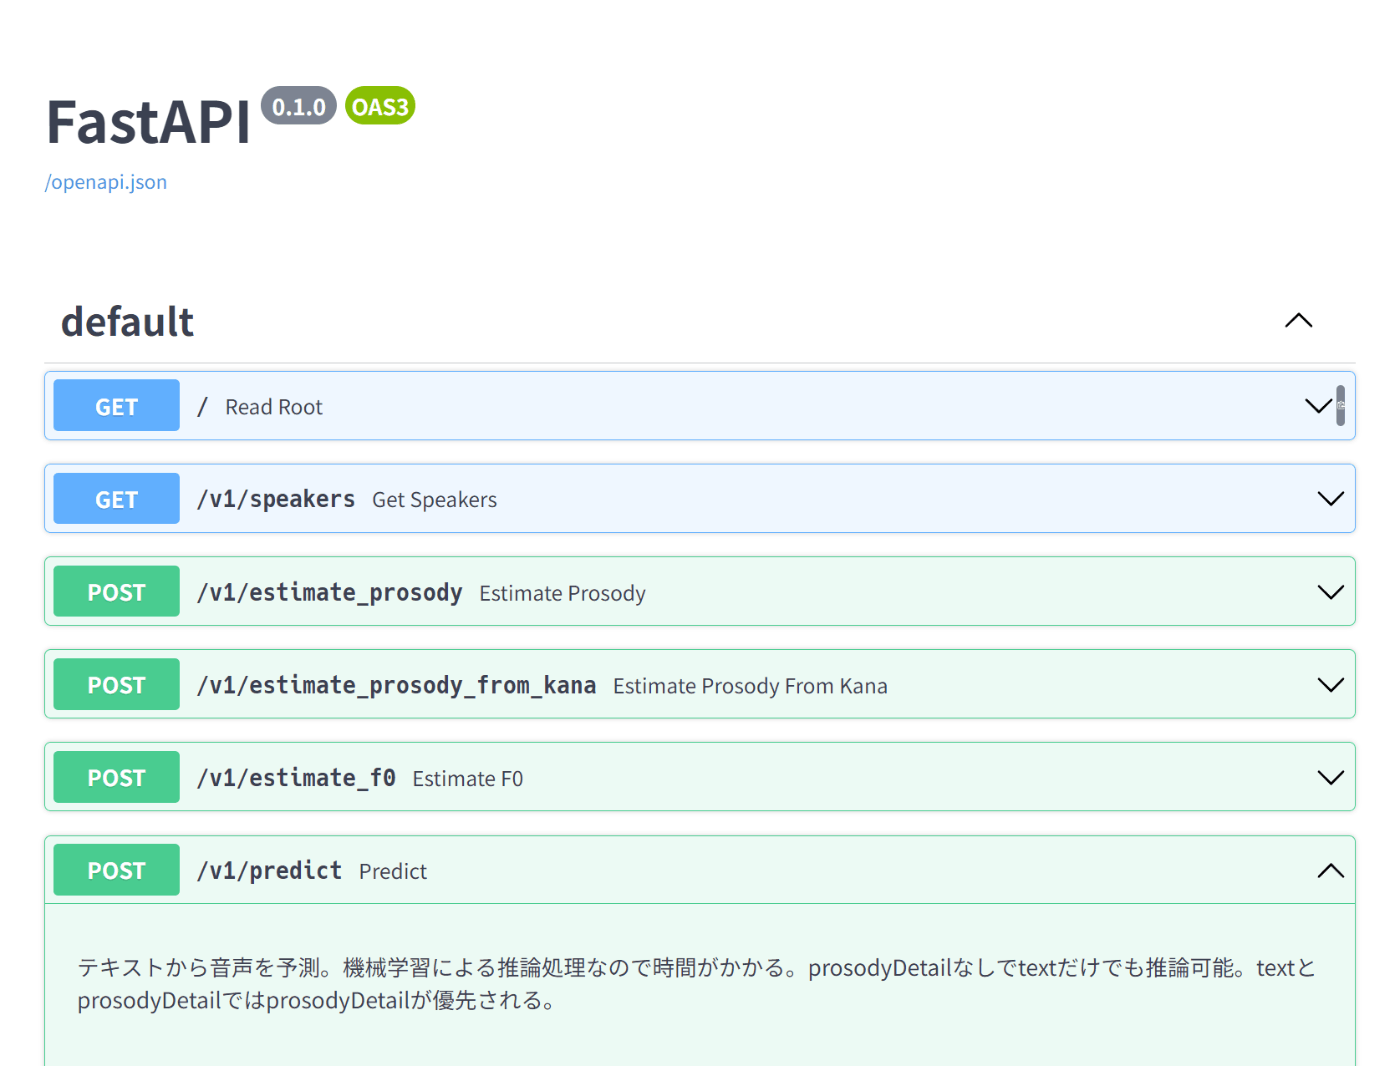Click the OAS3 badge
The width and height of the screenshot is (1400, 1066).
[x=380, y=106]
